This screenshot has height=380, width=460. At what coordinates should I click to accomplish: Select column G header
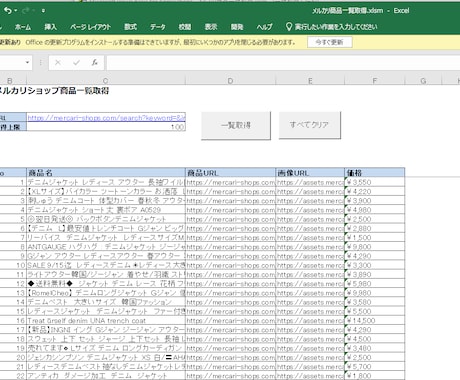click(x=423, y=81)
